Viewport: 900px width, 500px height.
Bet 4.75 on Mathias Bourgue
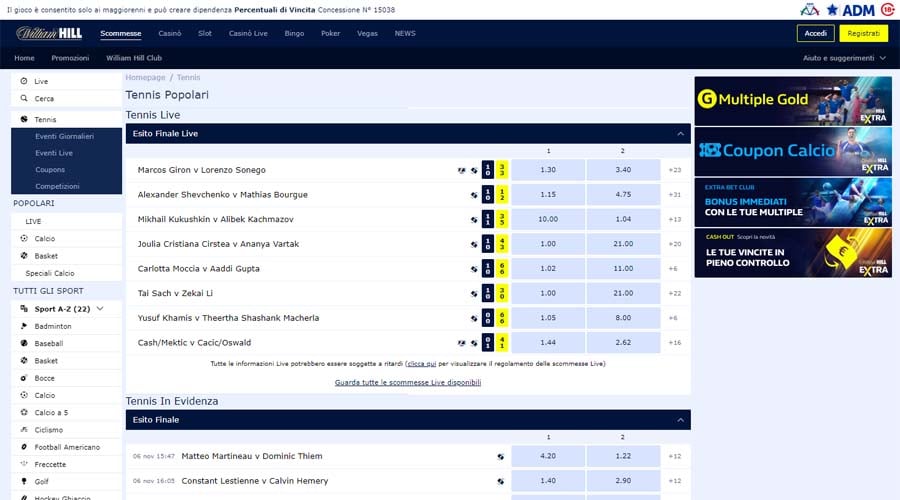click(x=623, y=195)
